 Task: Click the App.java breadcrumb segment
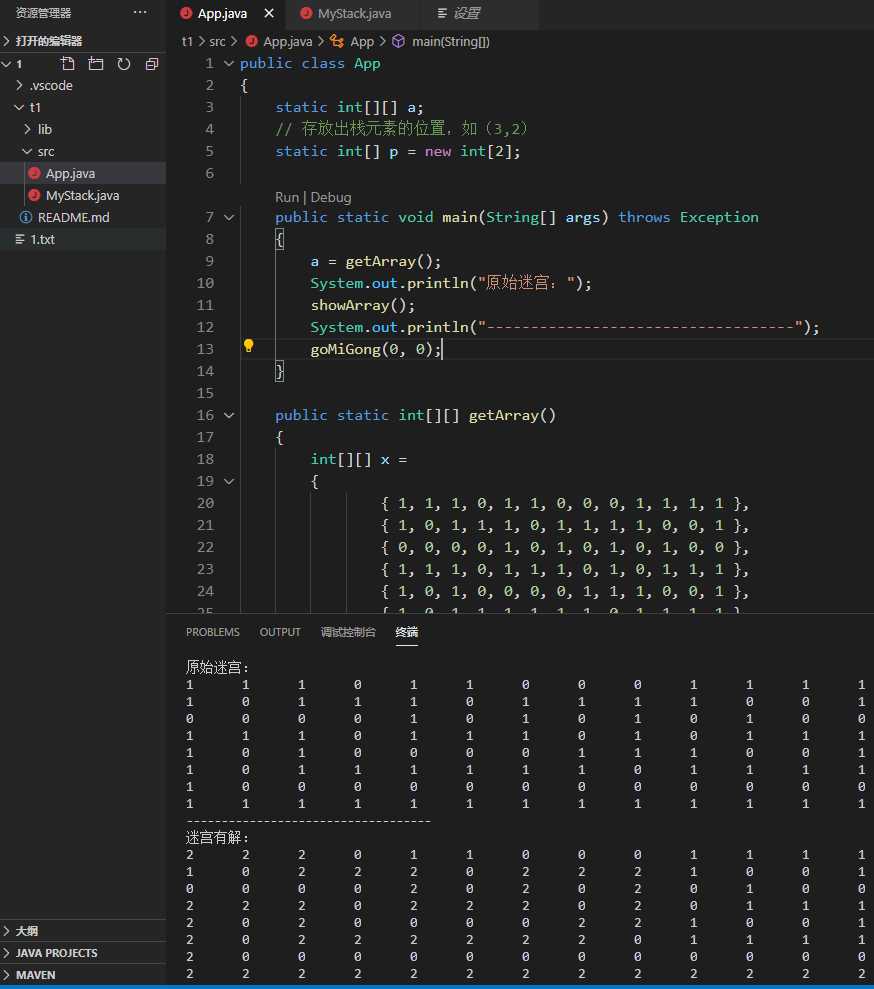[288, 42]
